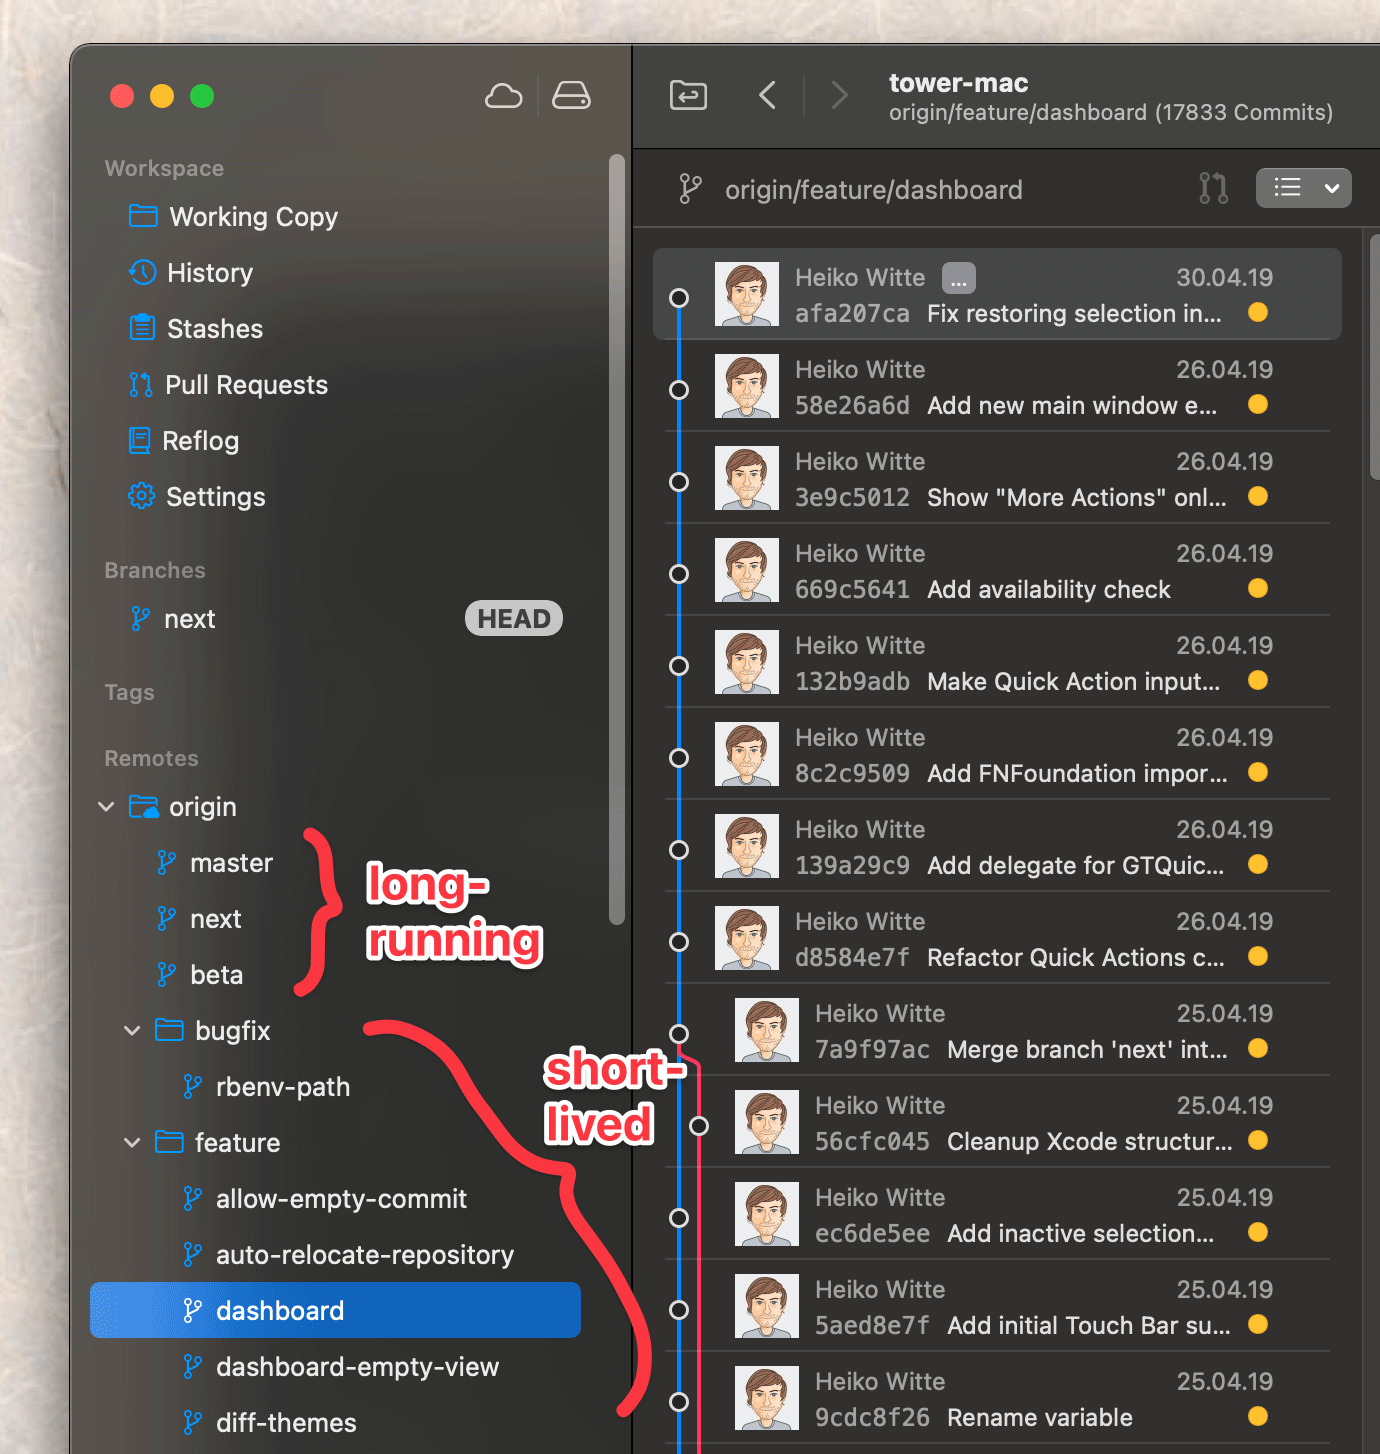Image resolution: width=1380 pixels, height=1454 pixels.
Task: Select commit 8c2c9509 Add FNFoundation import
Action: tap(997, 754)
